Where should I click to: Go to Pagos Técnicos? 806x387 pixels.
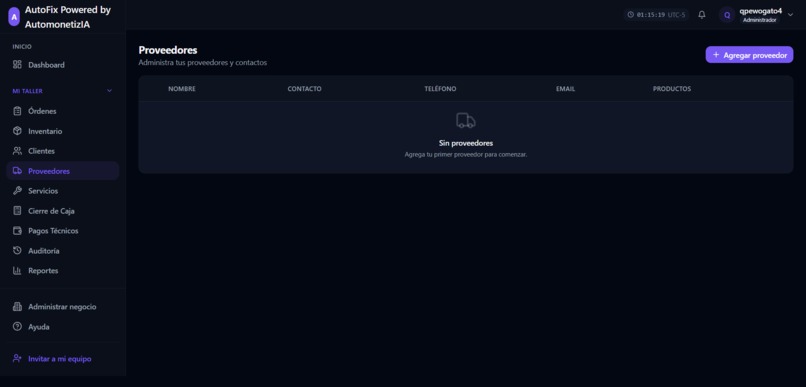coord(63,231)
